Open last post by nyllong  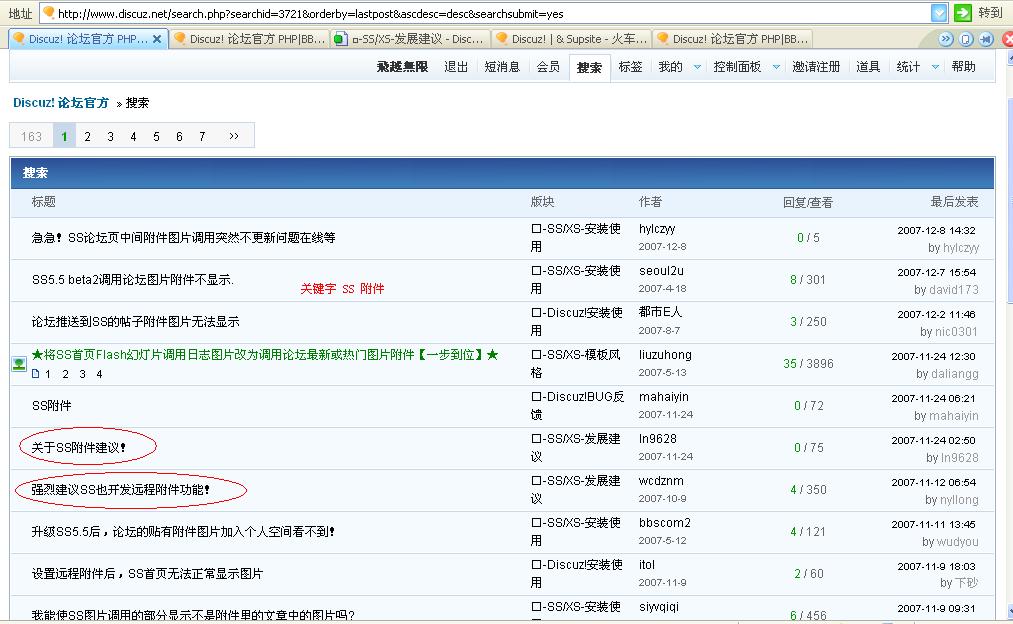[x=959, y=500]
